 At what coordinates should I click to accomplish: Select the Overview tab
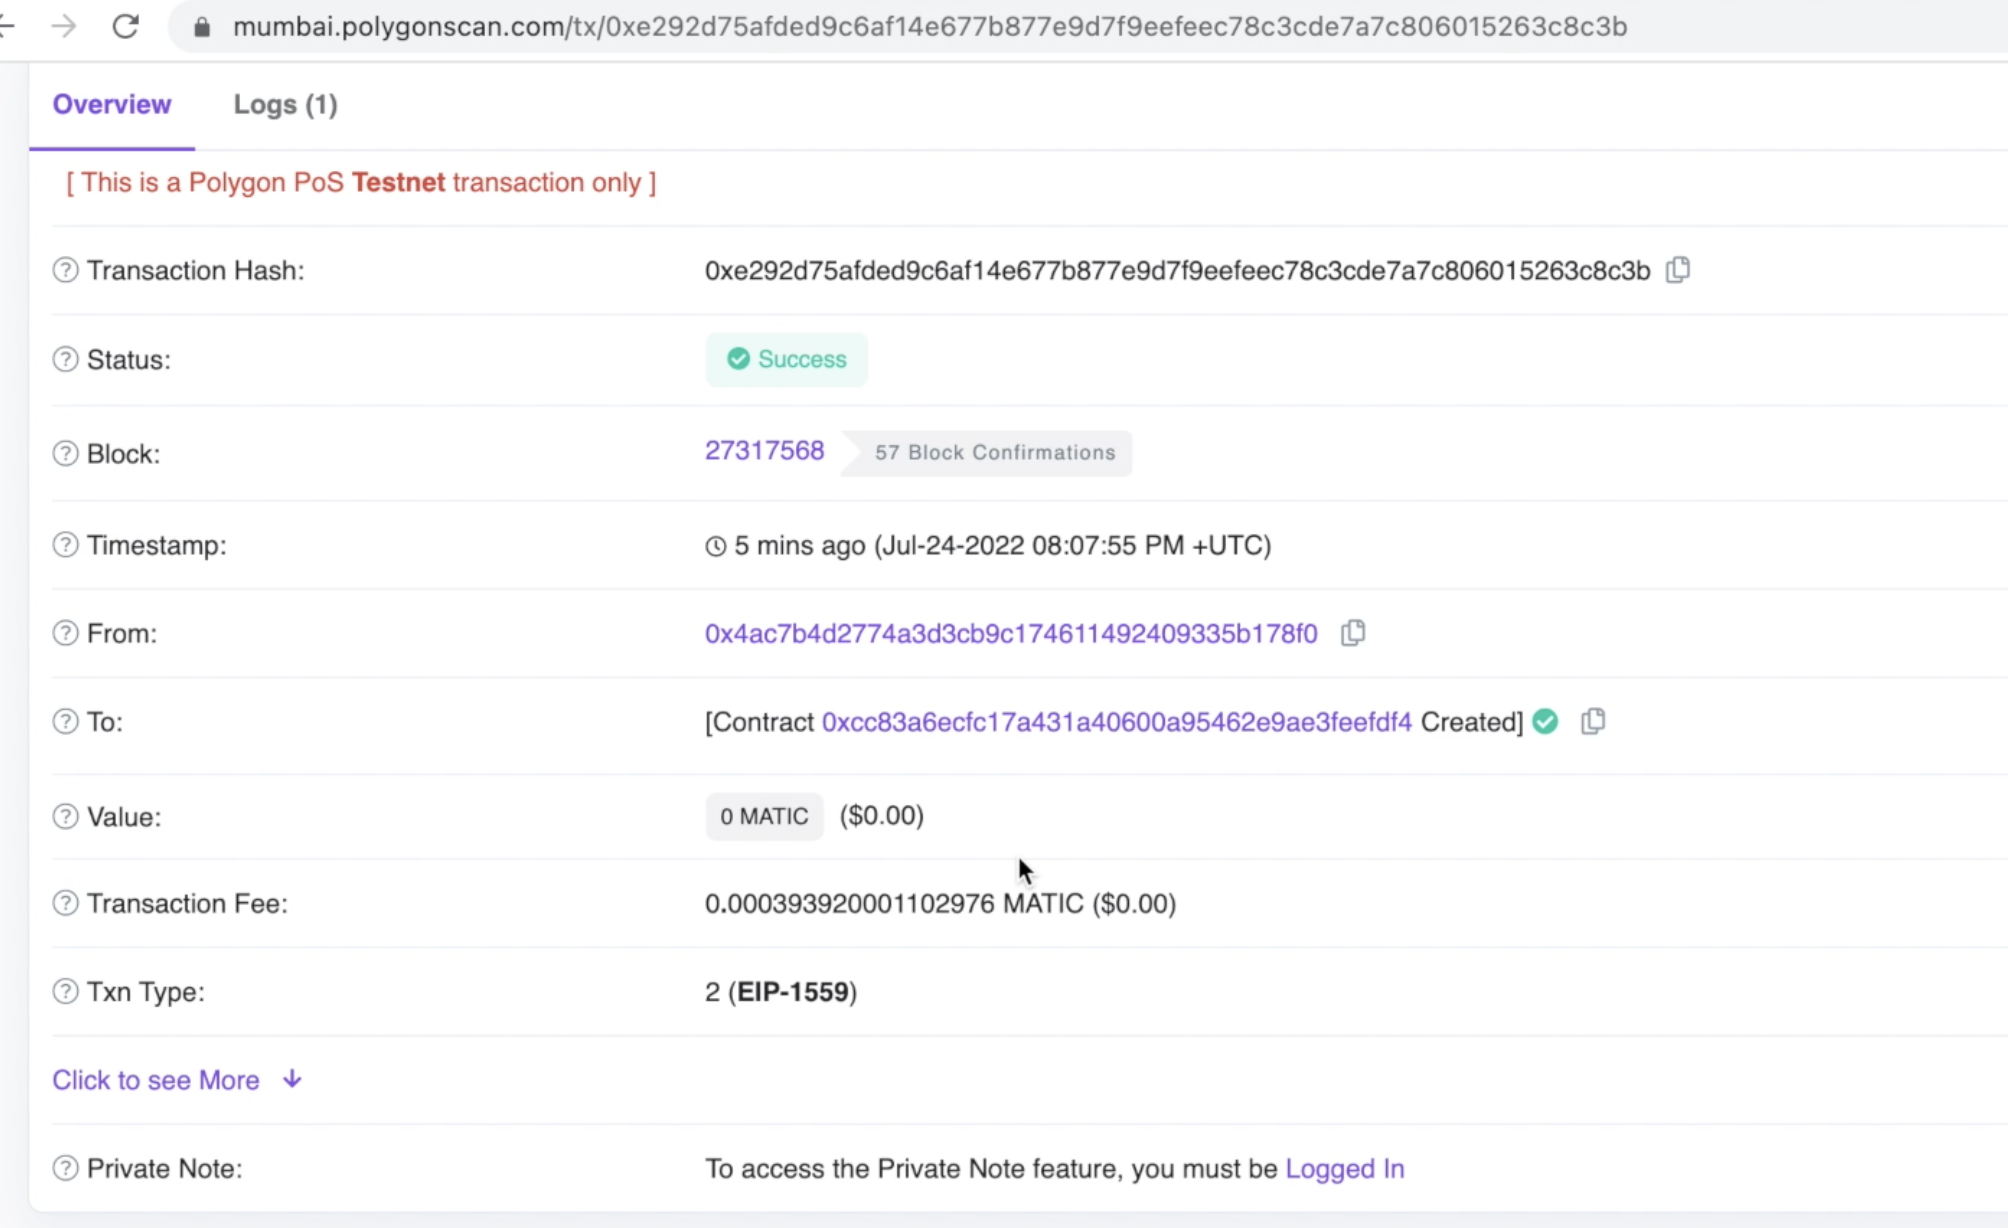pos(112,104)
